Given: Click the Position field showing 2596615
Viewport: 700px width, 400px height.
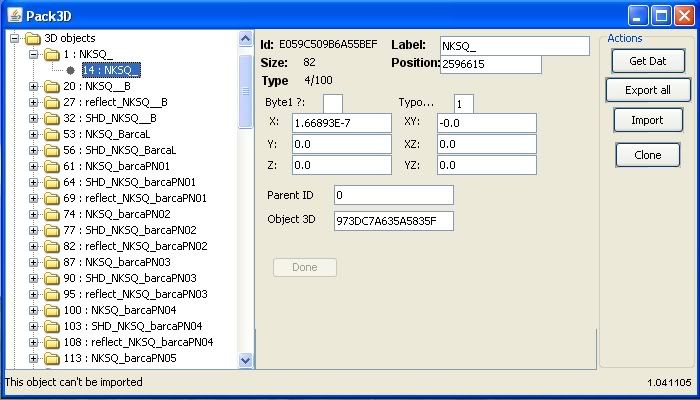Looking at the screenshot, I should click(x=491, y=64).
